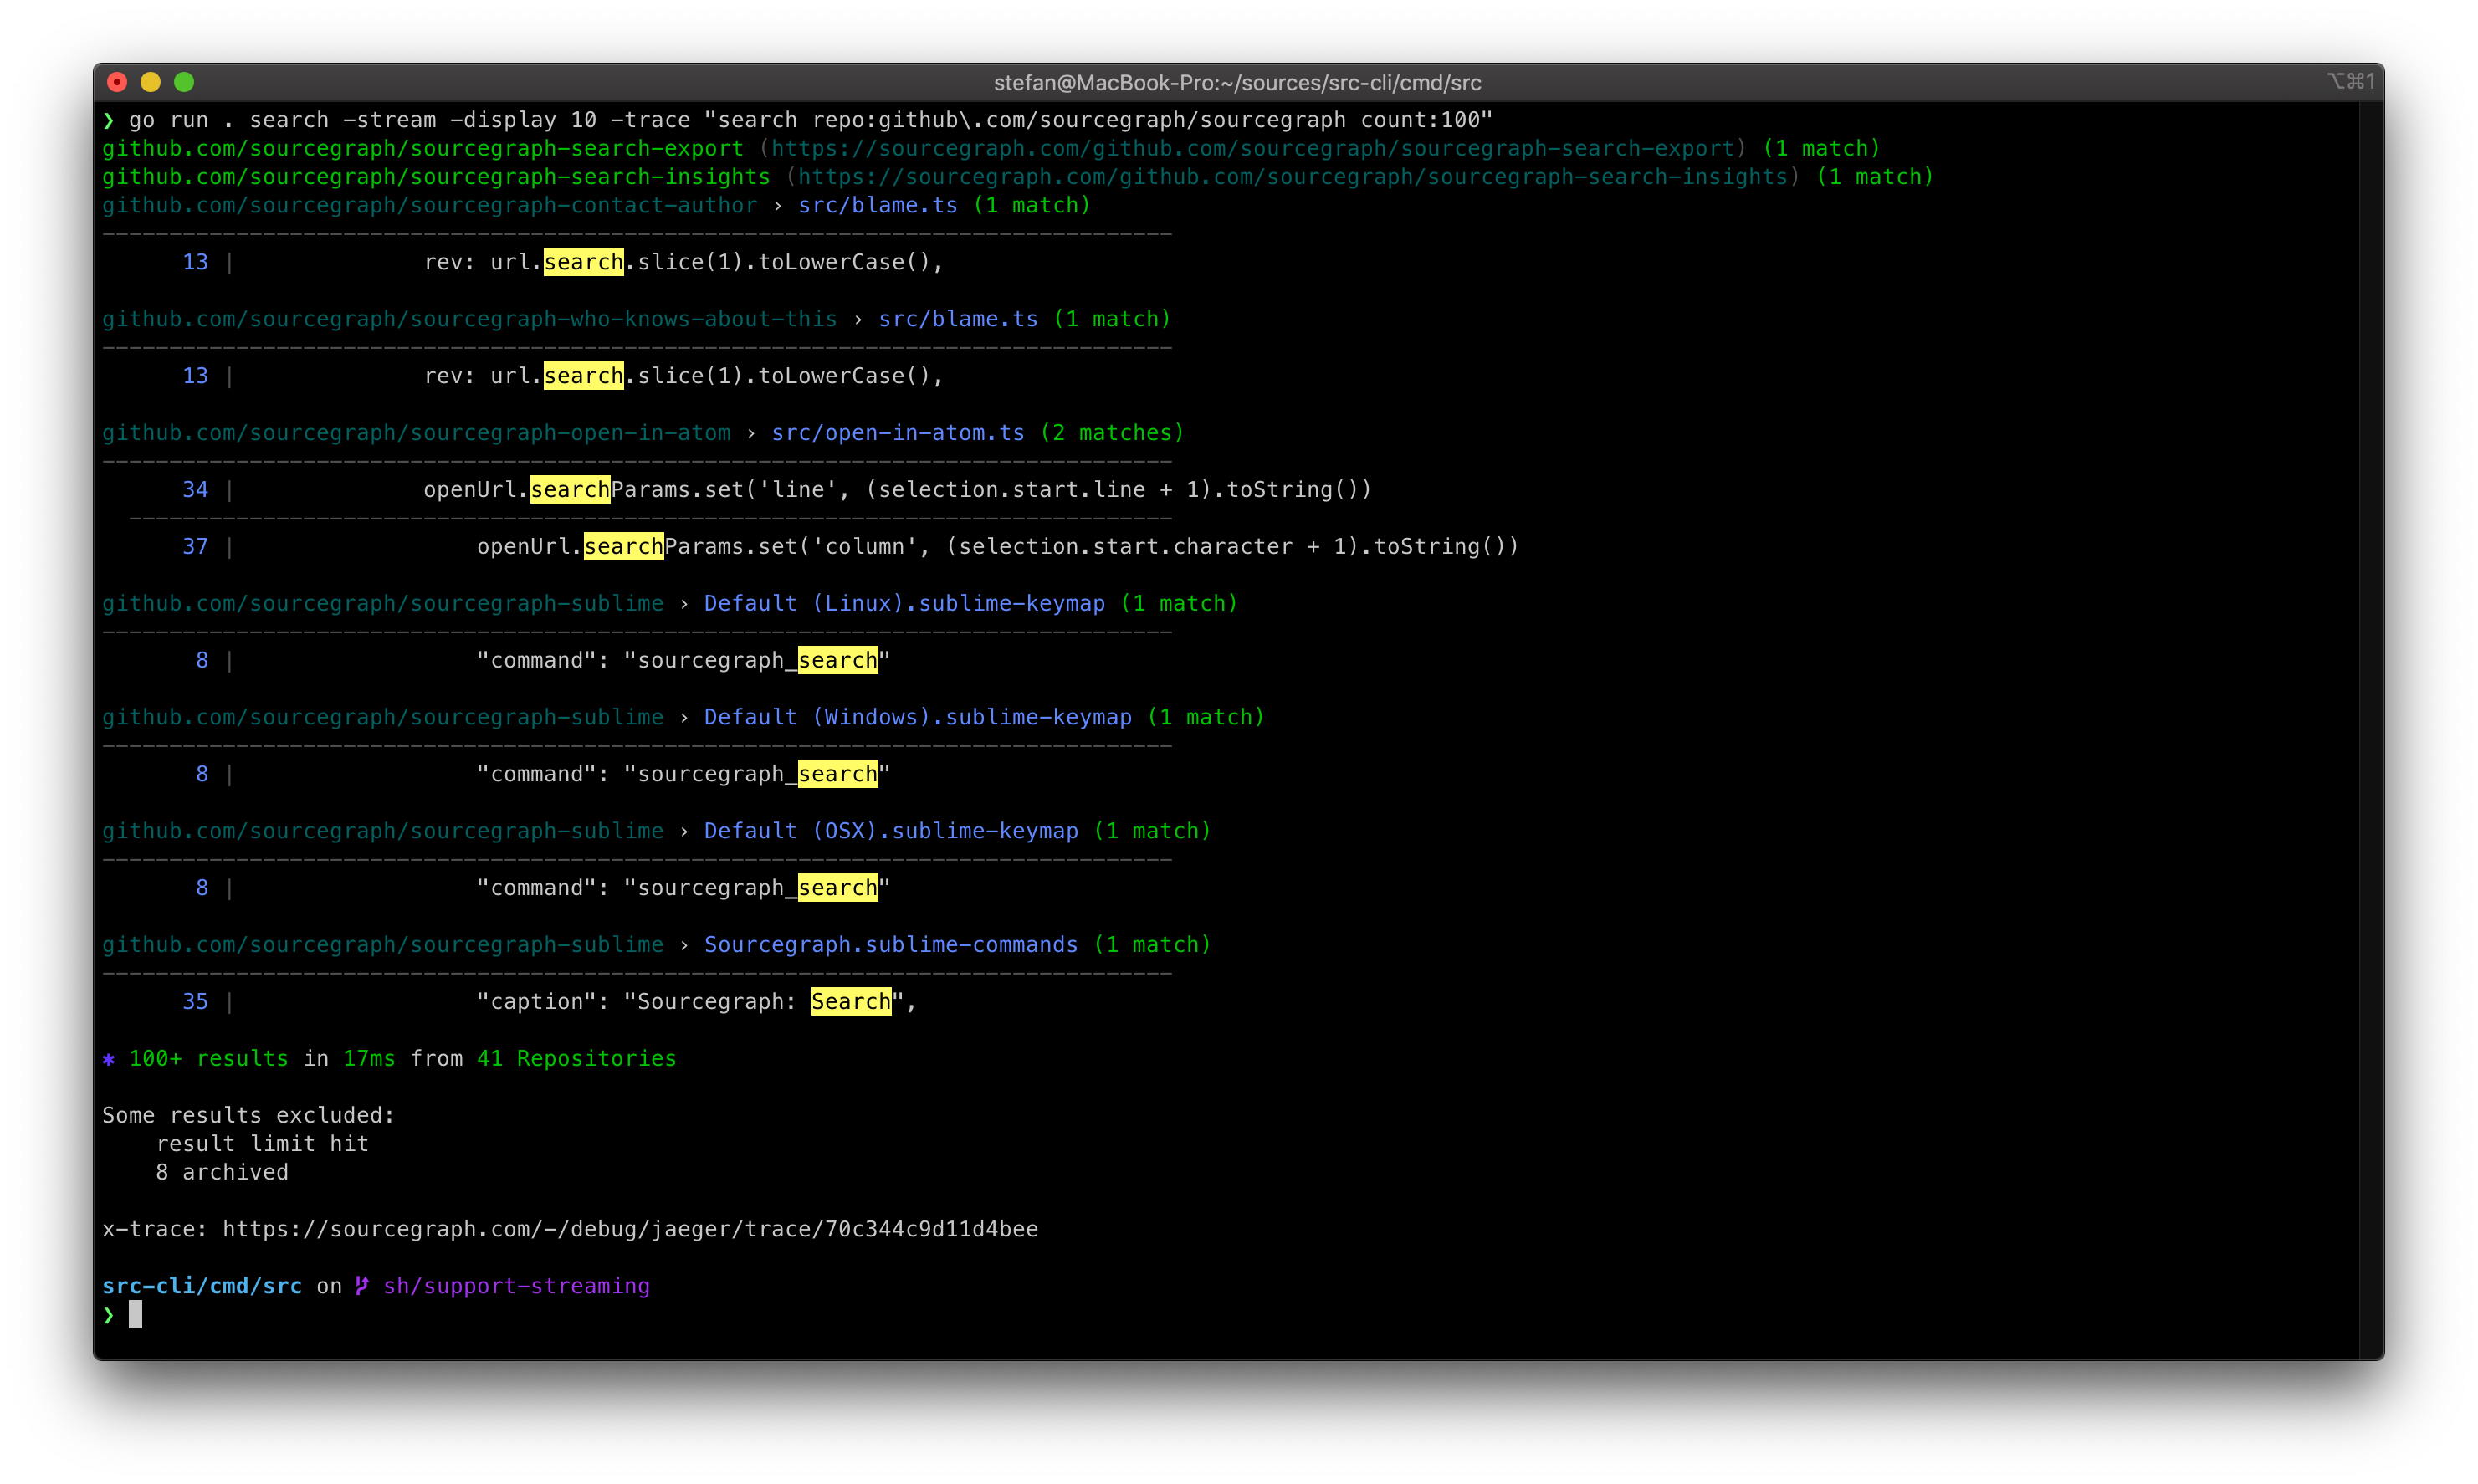Click the ⌥⌘1 shortcut indicator in the titlebar
The image size is (2478, 1484).
coord(2350,81)
